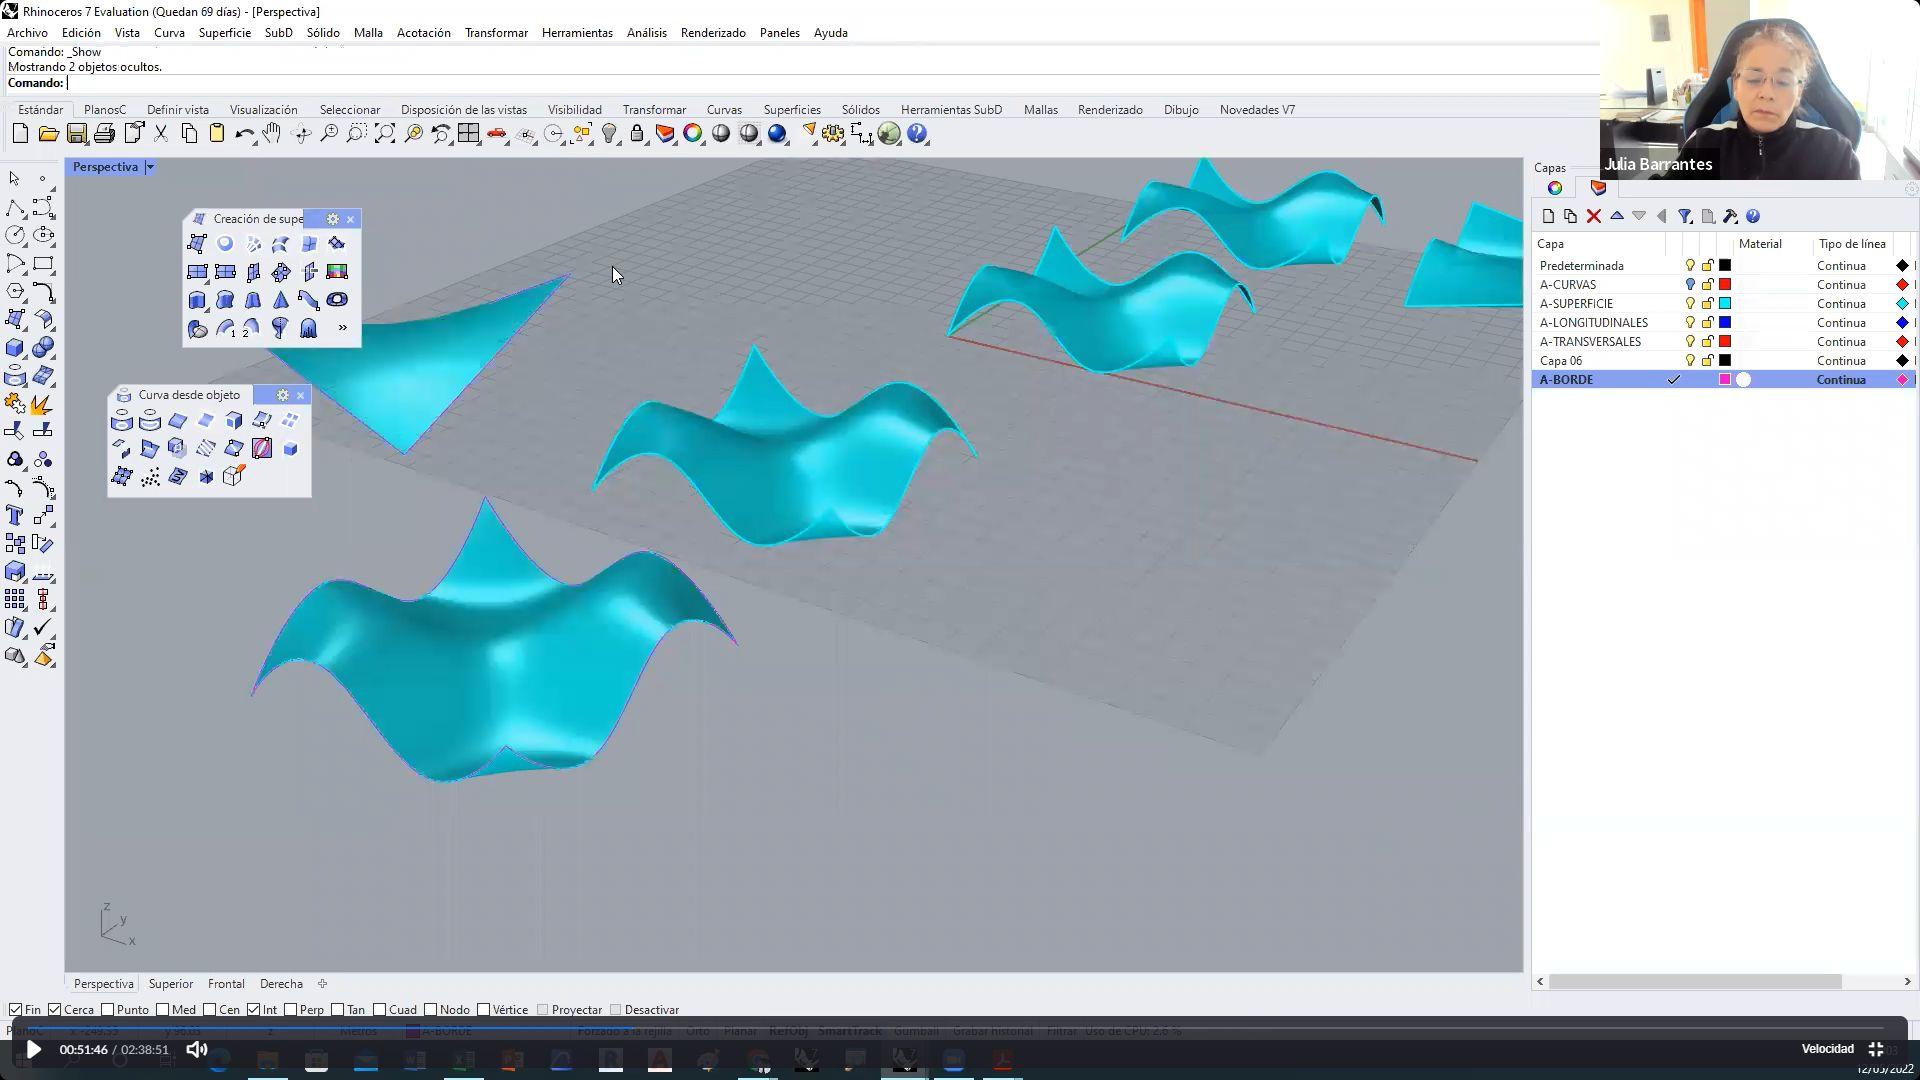
Task: Open gear options of Curva desde objeto toolbar
Action: point(283,395)
